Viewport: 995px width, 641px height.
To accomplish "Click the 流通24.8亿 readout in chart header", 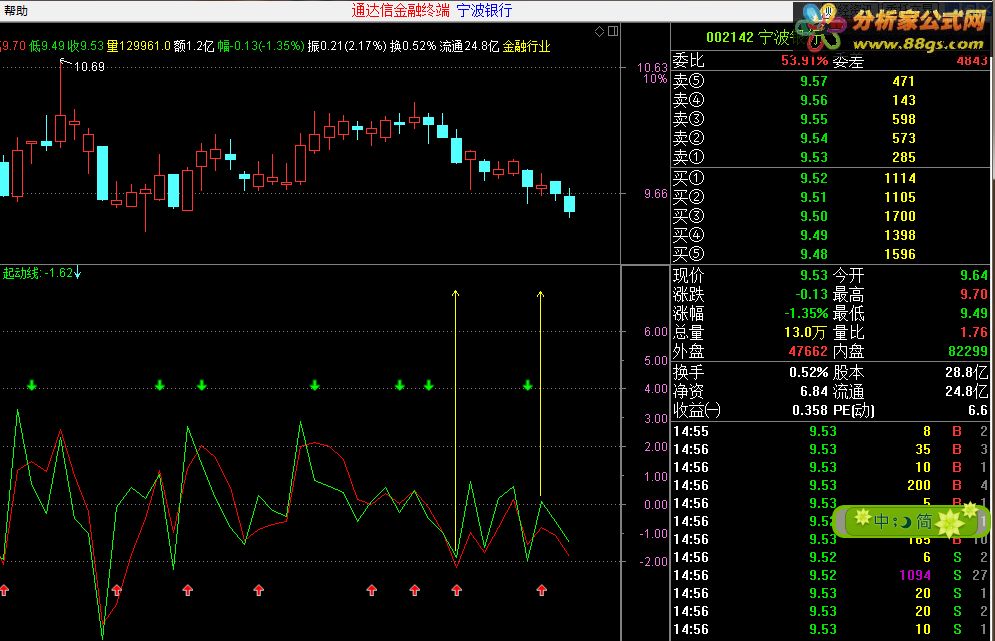I will click(x=469, y=46).
